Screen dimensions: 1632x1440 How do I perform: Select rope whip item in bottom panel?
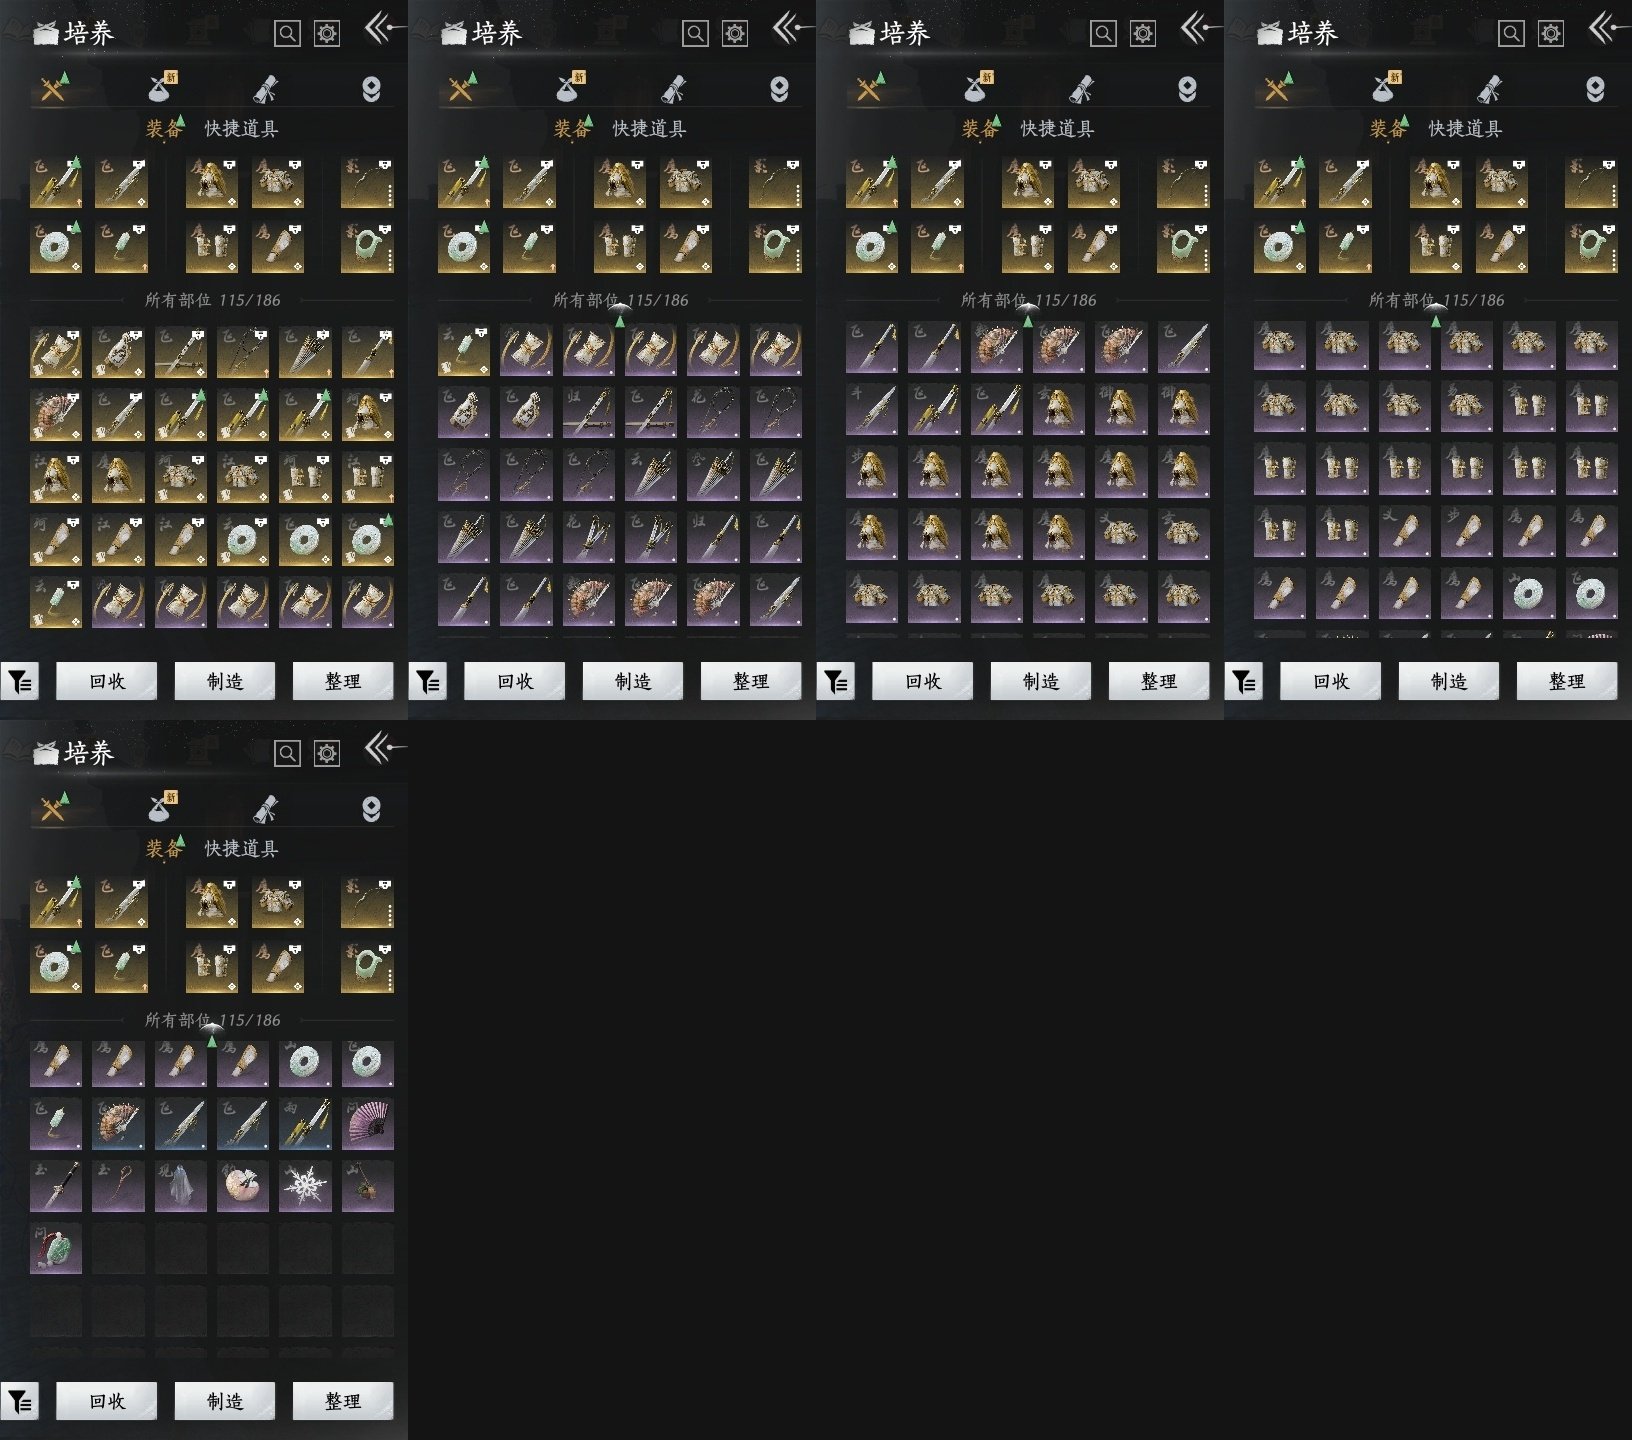pos(118,1186)
